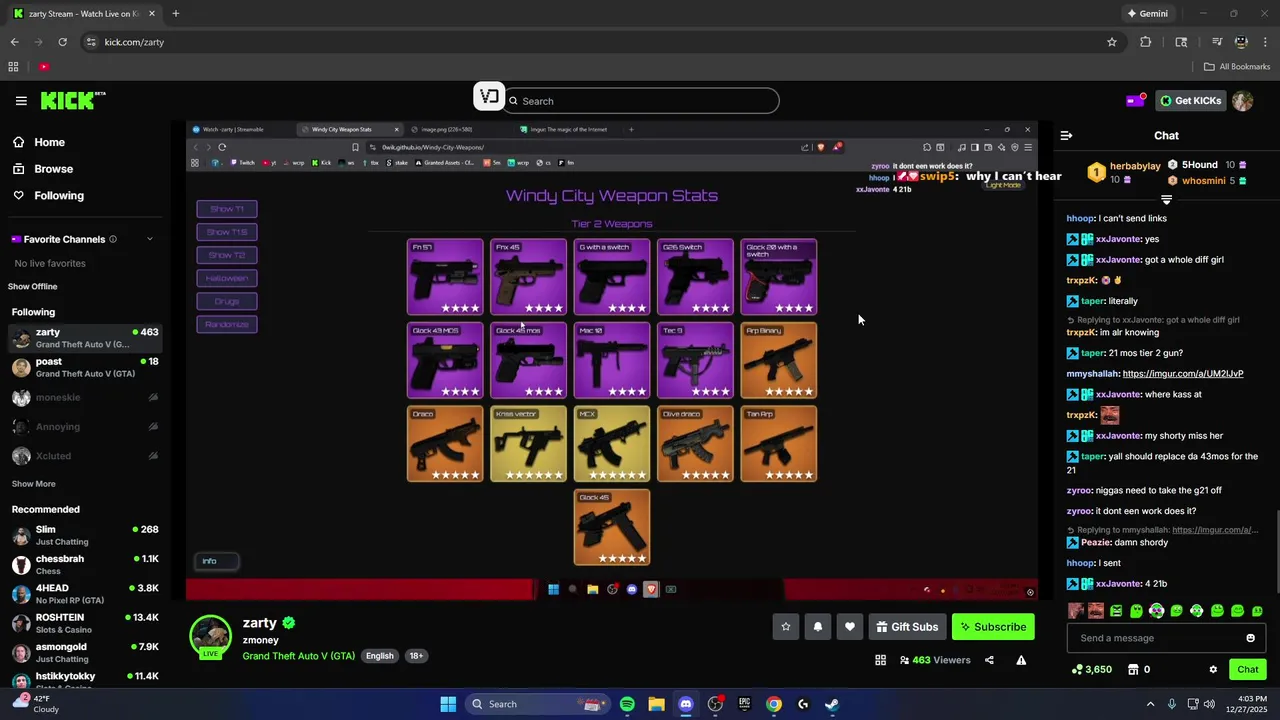The height and width of the screenshot is (720, 1280).
Task: Click the Windows Start button
Action: pyautogui.click(x=448, y=704)
